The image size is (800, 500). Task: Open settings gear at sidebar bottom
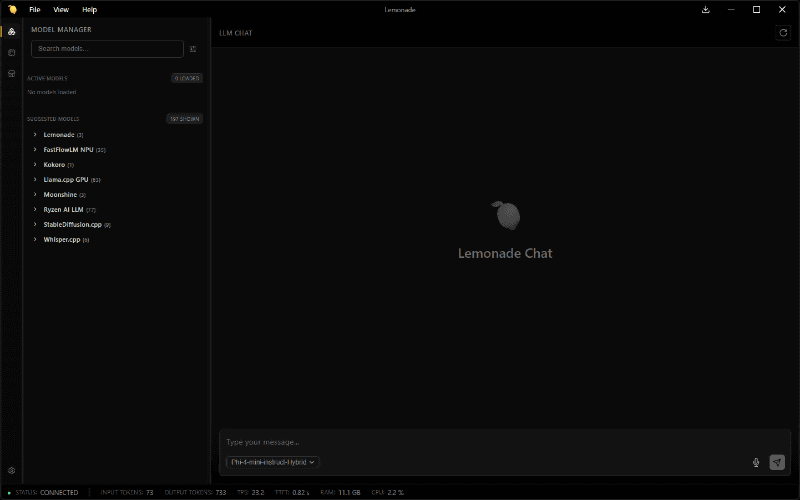pos(11,470)
